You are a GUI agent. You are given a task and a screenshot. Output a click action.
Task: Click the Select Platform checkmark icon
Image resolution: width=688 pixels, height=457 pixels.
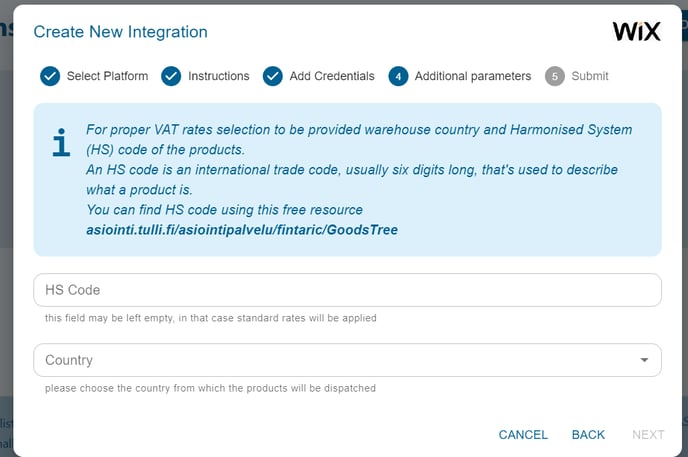[50, 76]
